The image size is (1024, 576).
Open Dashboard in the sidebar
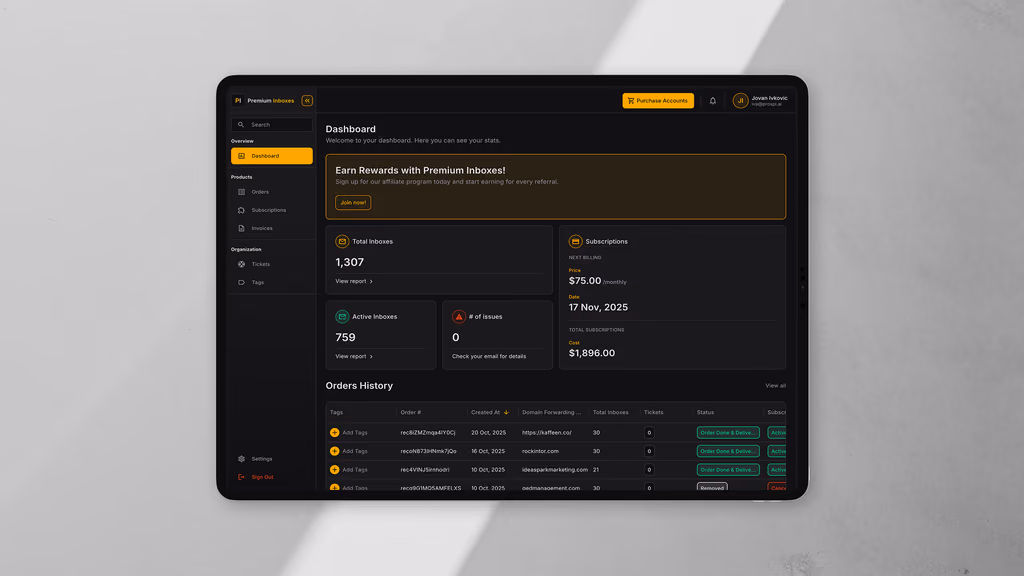pyautogui.click(x=272, y=156)
